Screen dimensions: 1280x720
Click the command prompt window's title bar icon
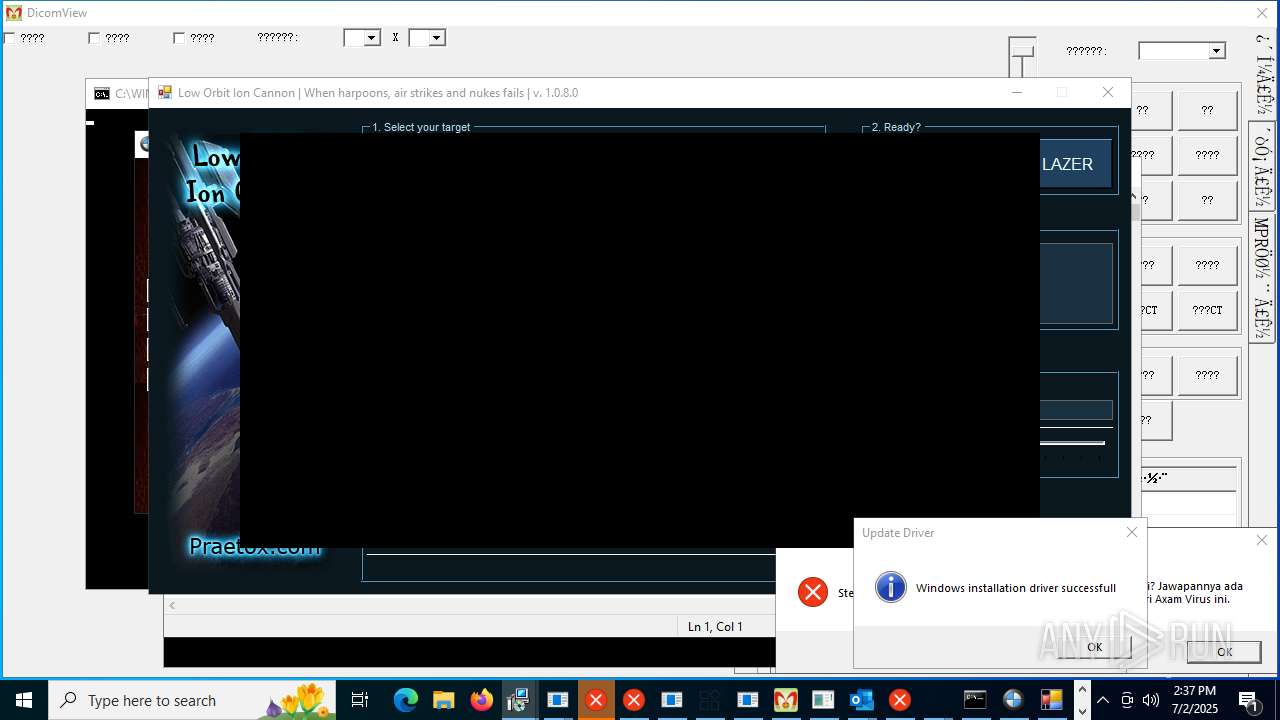(x=102, y=93)
